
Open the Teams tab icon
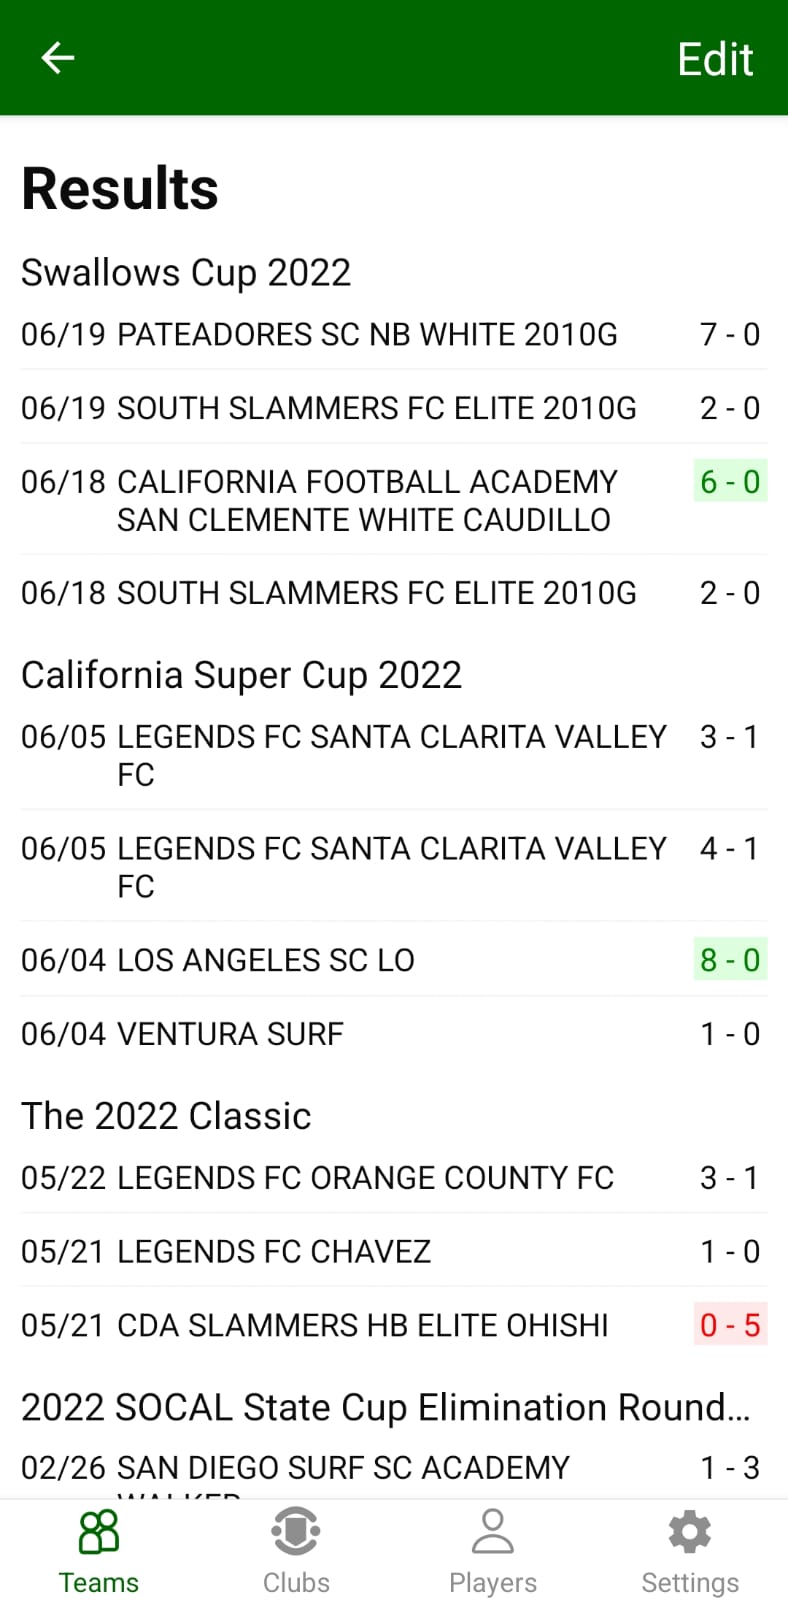(x=99, y=1532)
